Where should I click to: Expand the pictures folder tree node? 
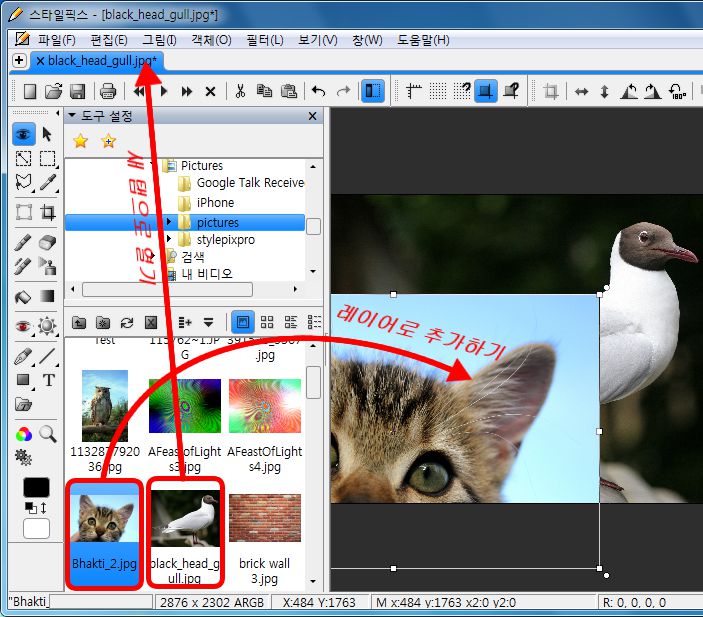click(169, 222)
